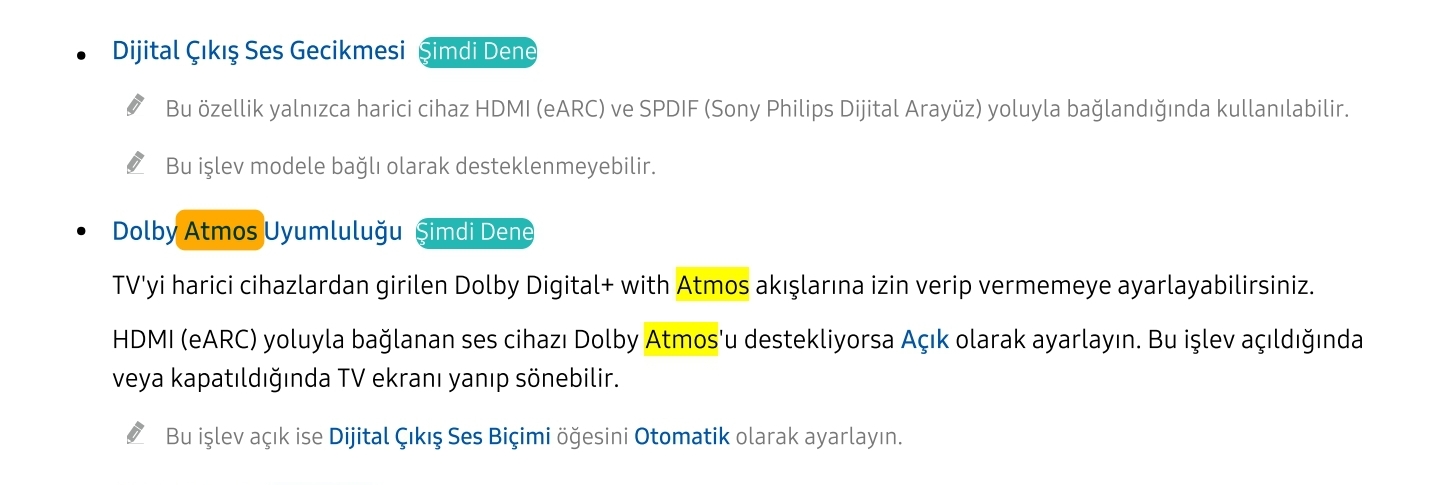Viewport: 1438px width, 485px height.
Task: Click paragraph starting 'TV'yi harici cihazlardan girilen'
Action: [713, 286]
